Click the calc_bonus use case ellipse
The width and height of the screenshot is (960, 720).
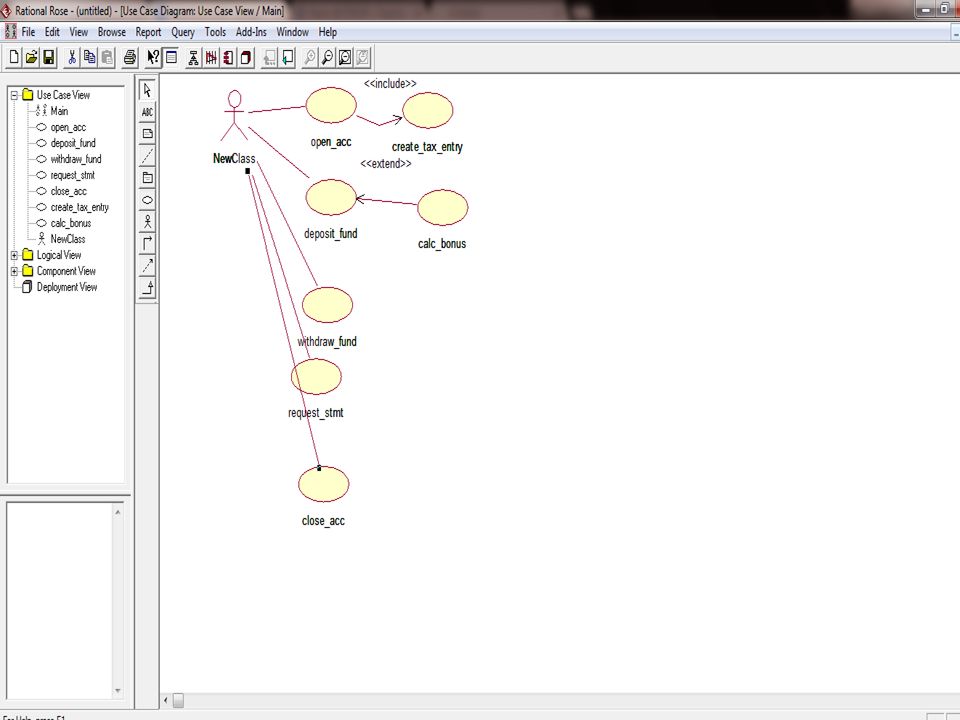click(x=443, y=208)
